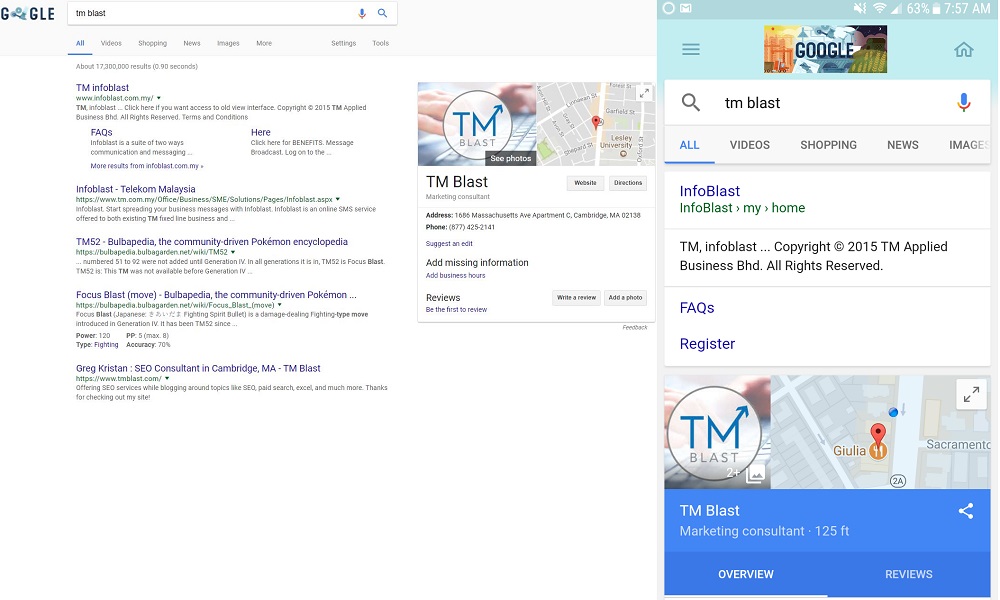The image size is (1000, 600).
Task: Open the Here sitelink under TM infoblast
Action: [x=260, y=132]
